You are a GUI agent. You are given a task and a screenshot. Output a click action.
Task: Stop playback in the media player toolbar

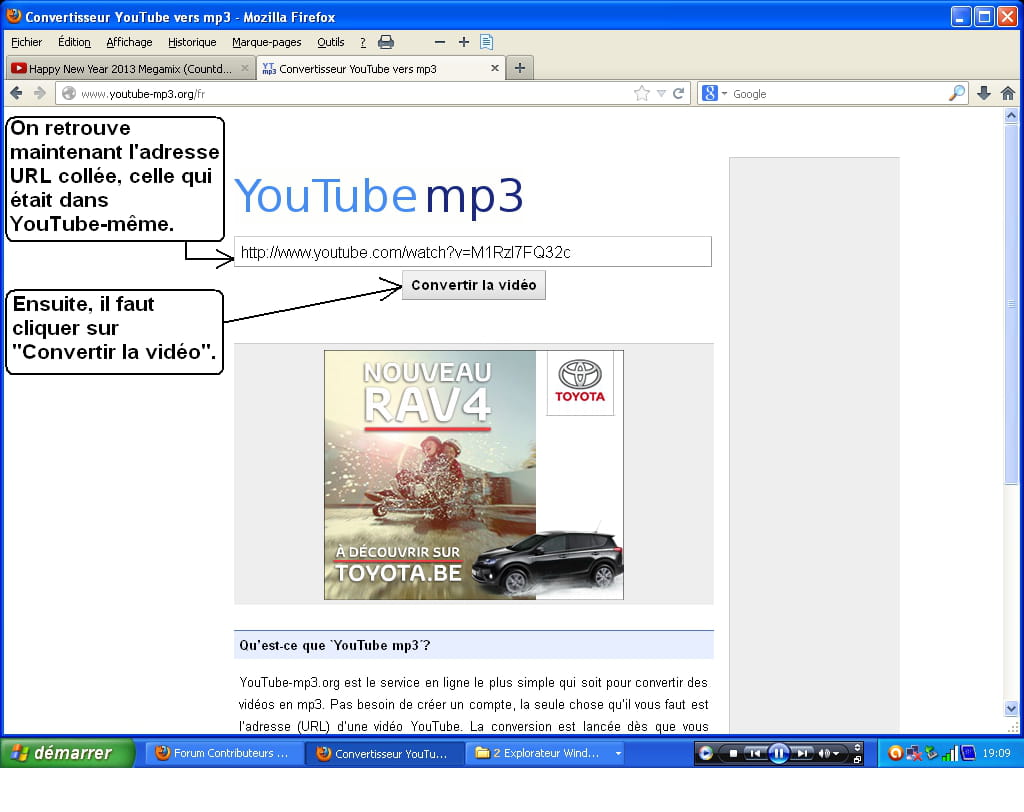pyautogui.click(x=733, y=753)
